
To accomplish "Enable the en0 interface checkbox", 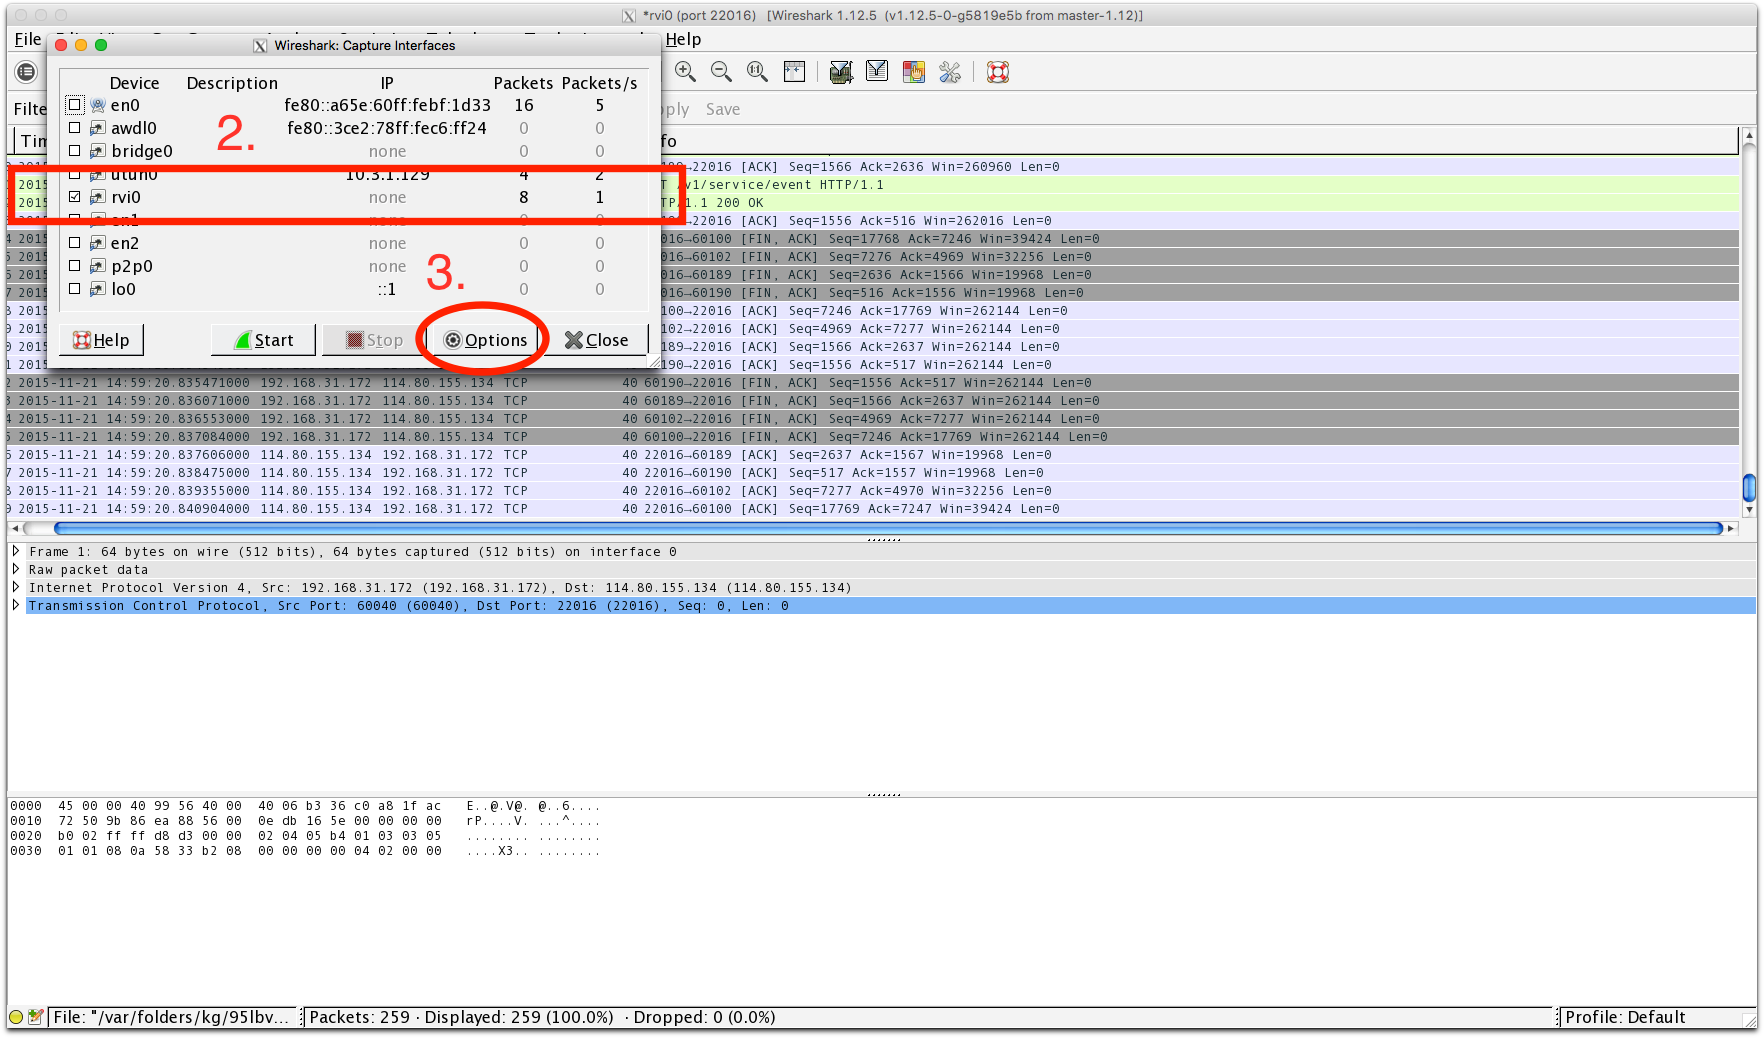I will tap(75, 105).
